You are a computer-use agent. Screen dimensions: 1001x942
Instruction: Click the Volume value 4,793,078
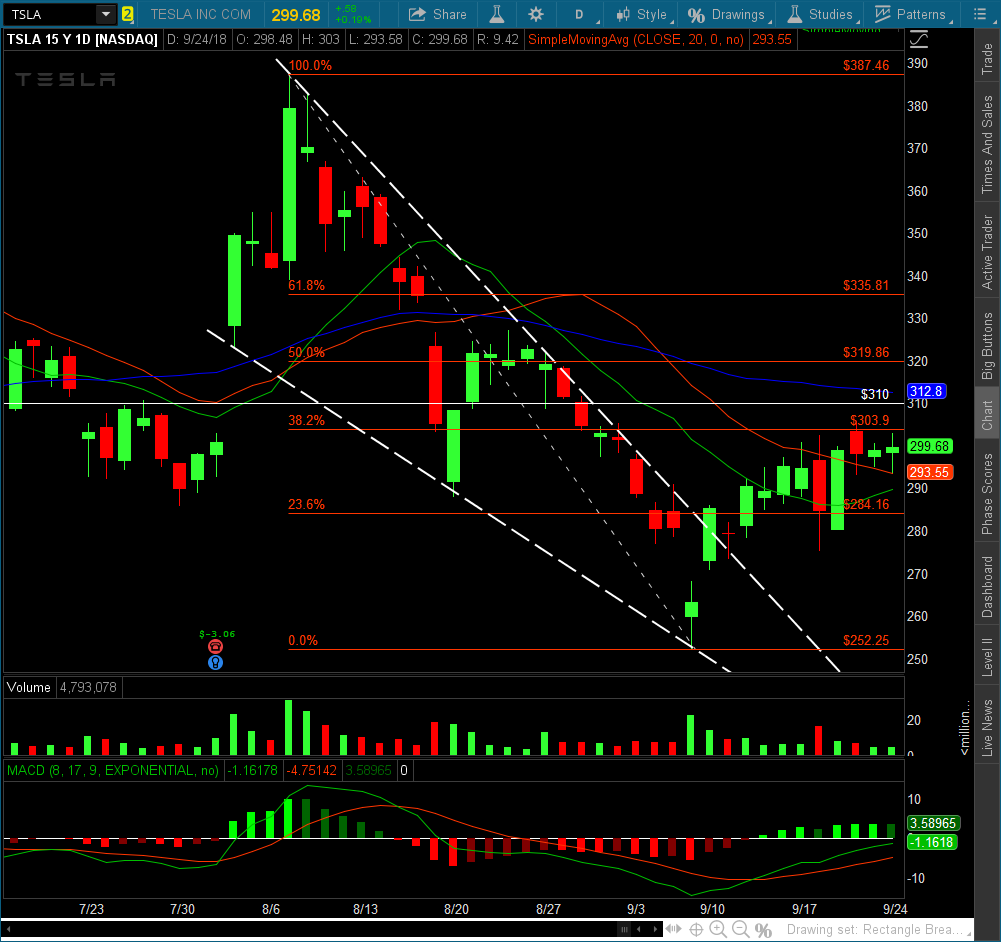click(89, 687)
